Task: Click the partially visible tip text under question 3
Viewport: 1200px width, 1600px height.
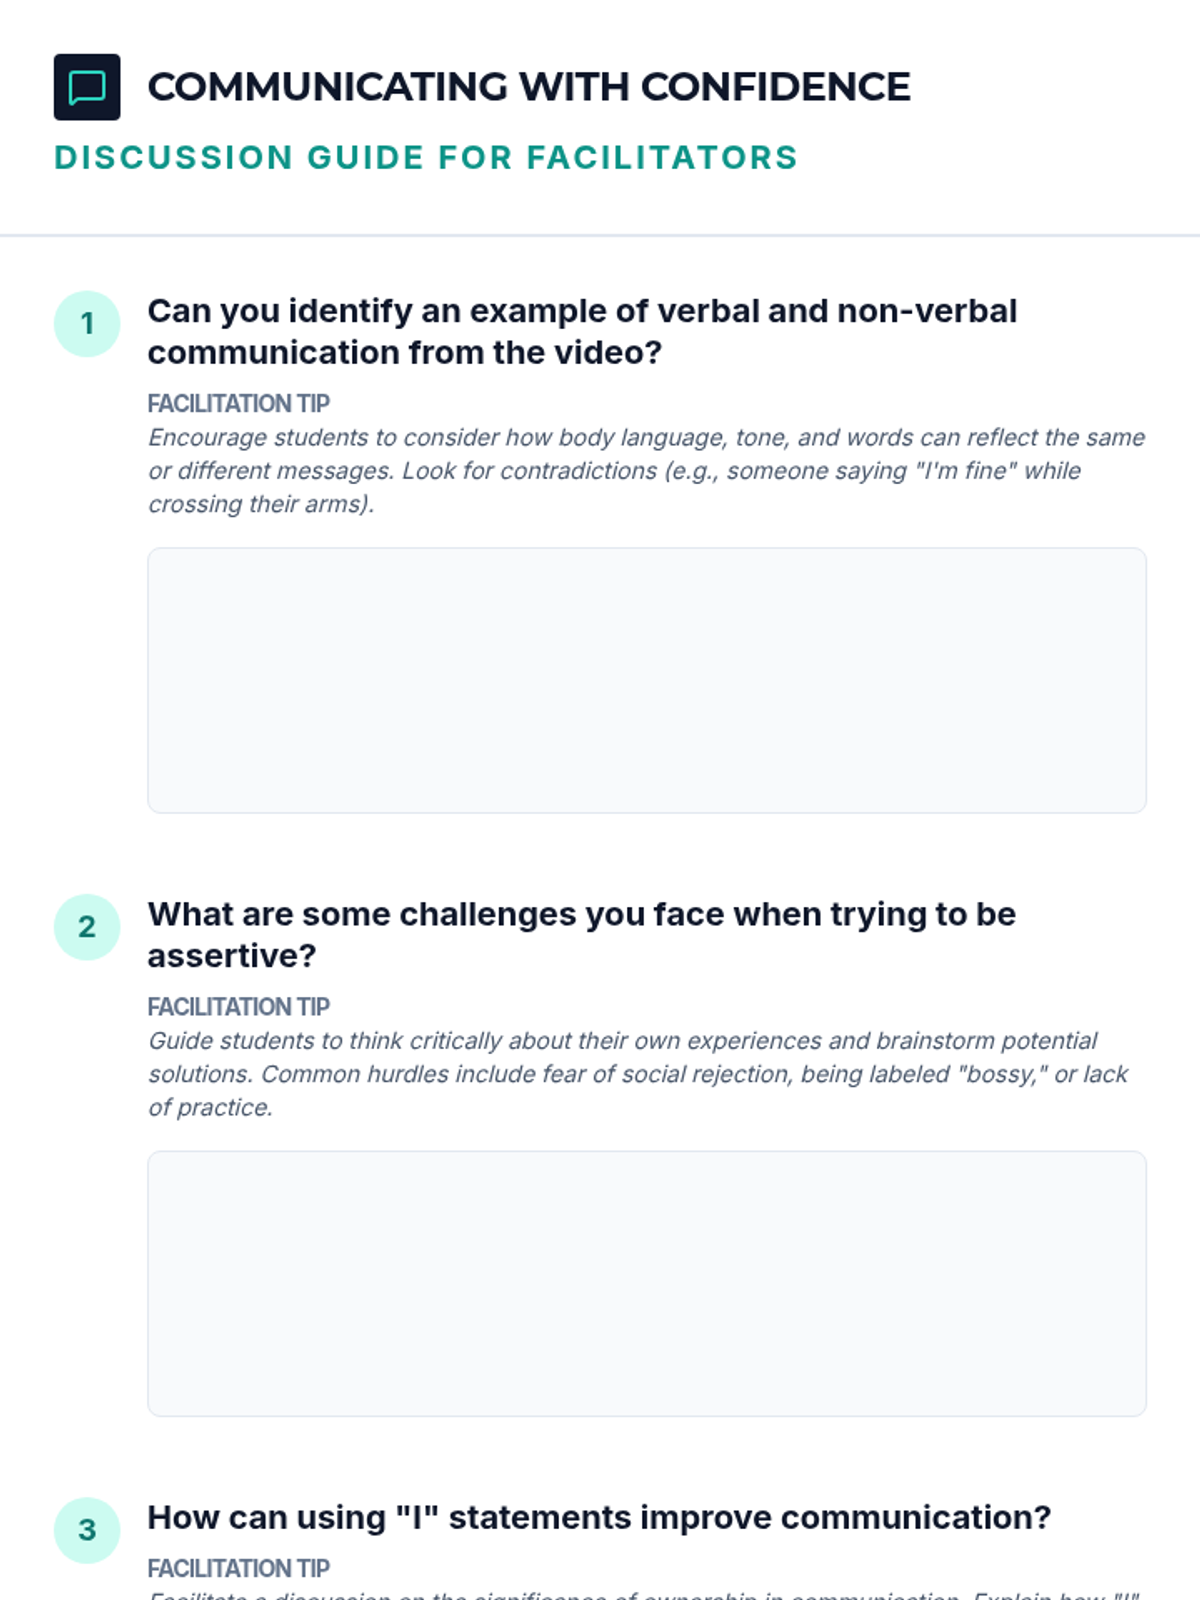Action: (646, 1594)
